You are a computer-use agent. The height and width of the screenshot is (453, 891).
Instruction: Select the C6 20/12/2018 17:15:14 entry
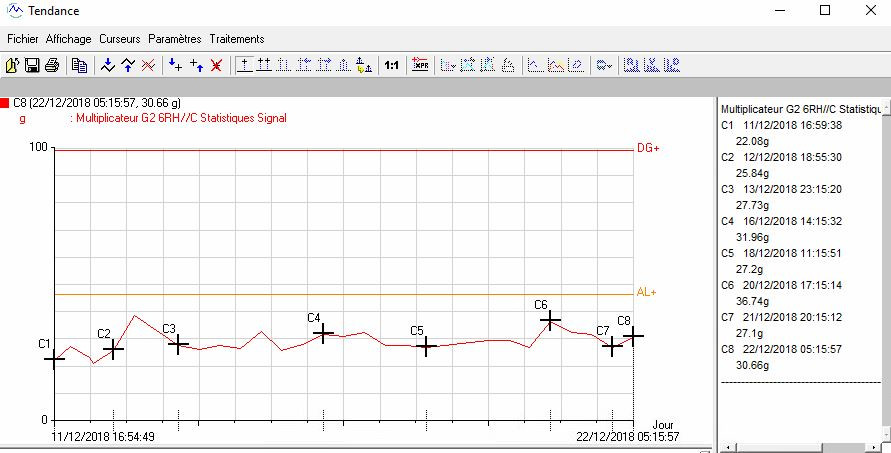coord(781,285)
